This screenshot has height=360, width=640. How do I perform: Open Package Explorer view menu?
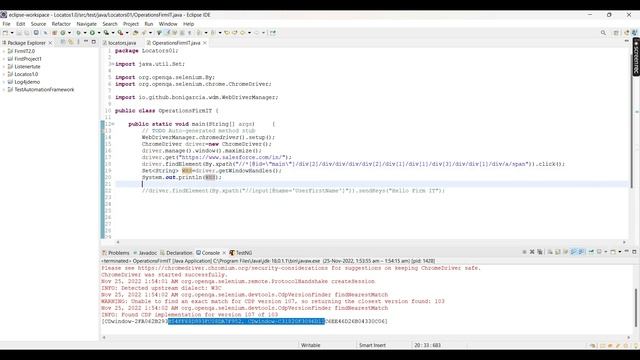[x=78, y=42]
